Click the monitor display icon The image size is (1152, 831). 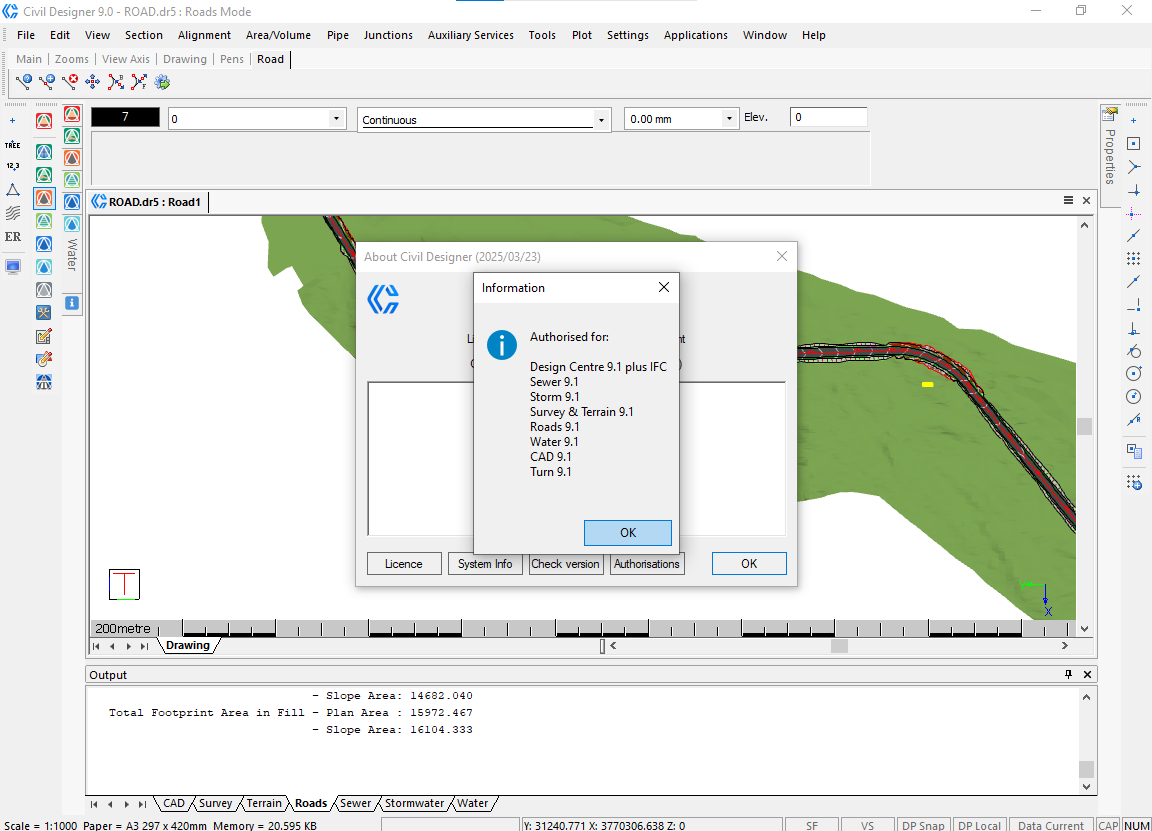12,267
